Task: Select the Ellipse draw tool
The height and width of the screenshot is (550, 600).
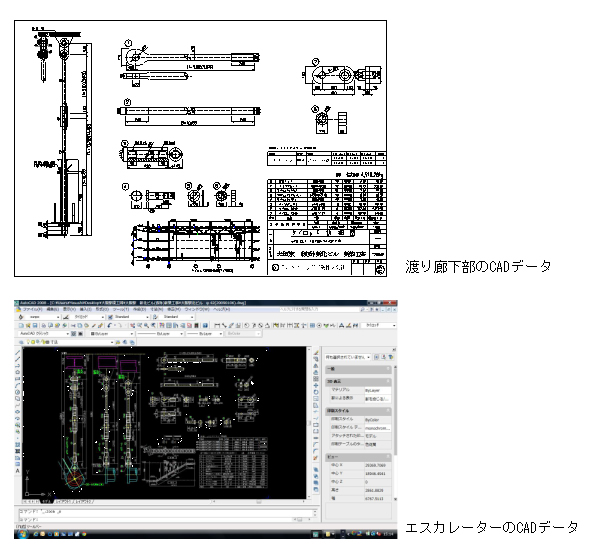Action: pyautogui.click(x=18, y=412)
